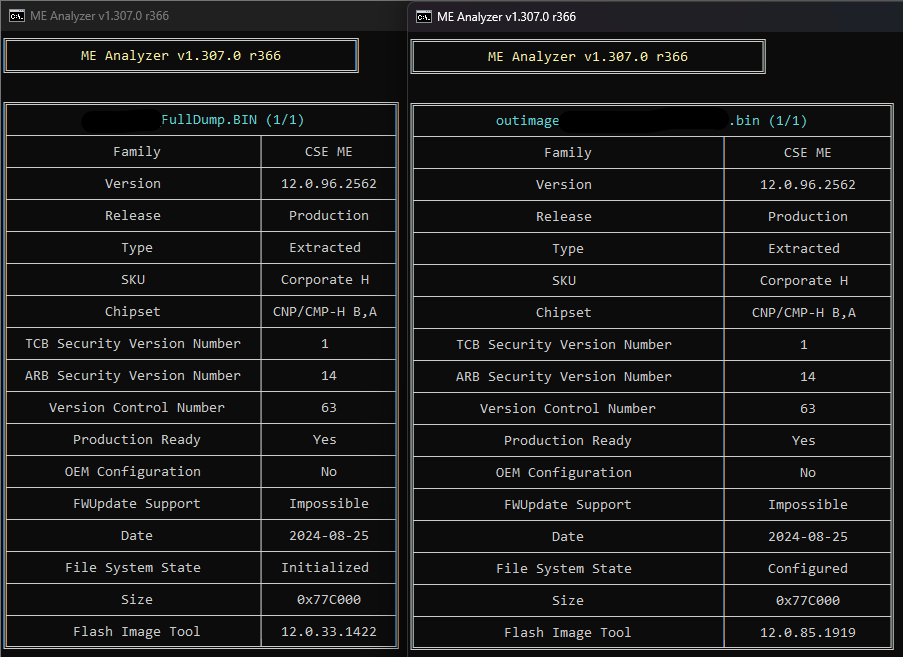Select the Date label in the FullDump.BIN table
This screenshot has height=657, width=903.
click(x=136, y=536)
